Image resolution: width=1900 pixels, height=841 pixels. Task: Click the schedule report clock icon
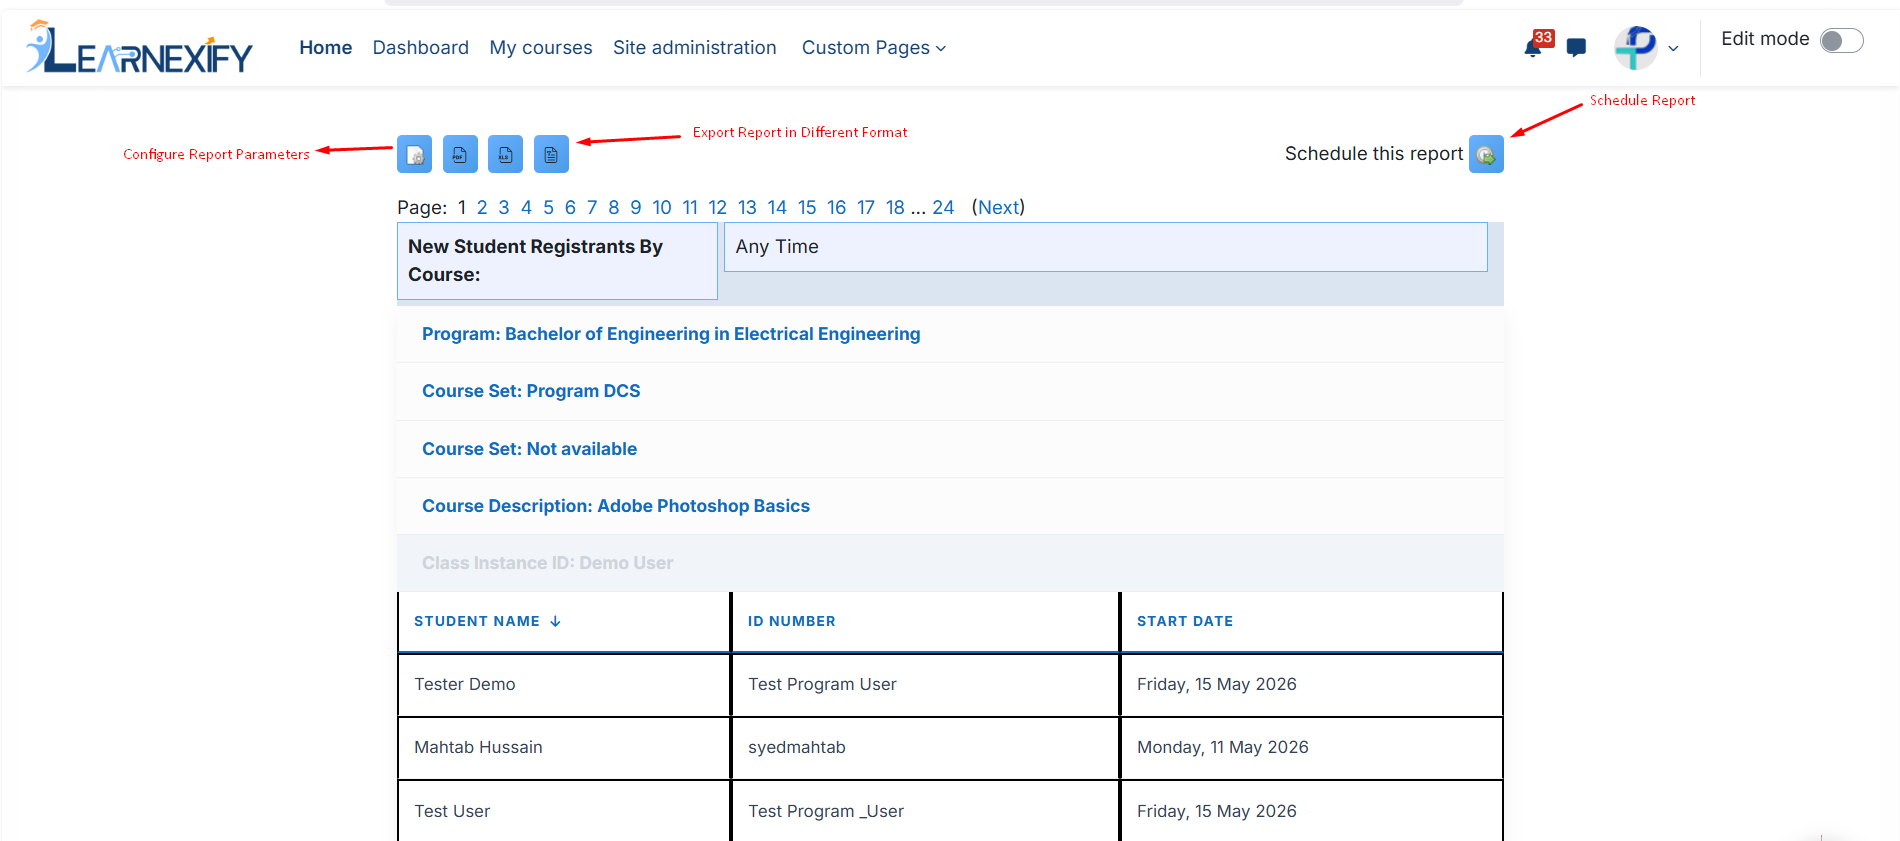click(x=1486, y=154)
